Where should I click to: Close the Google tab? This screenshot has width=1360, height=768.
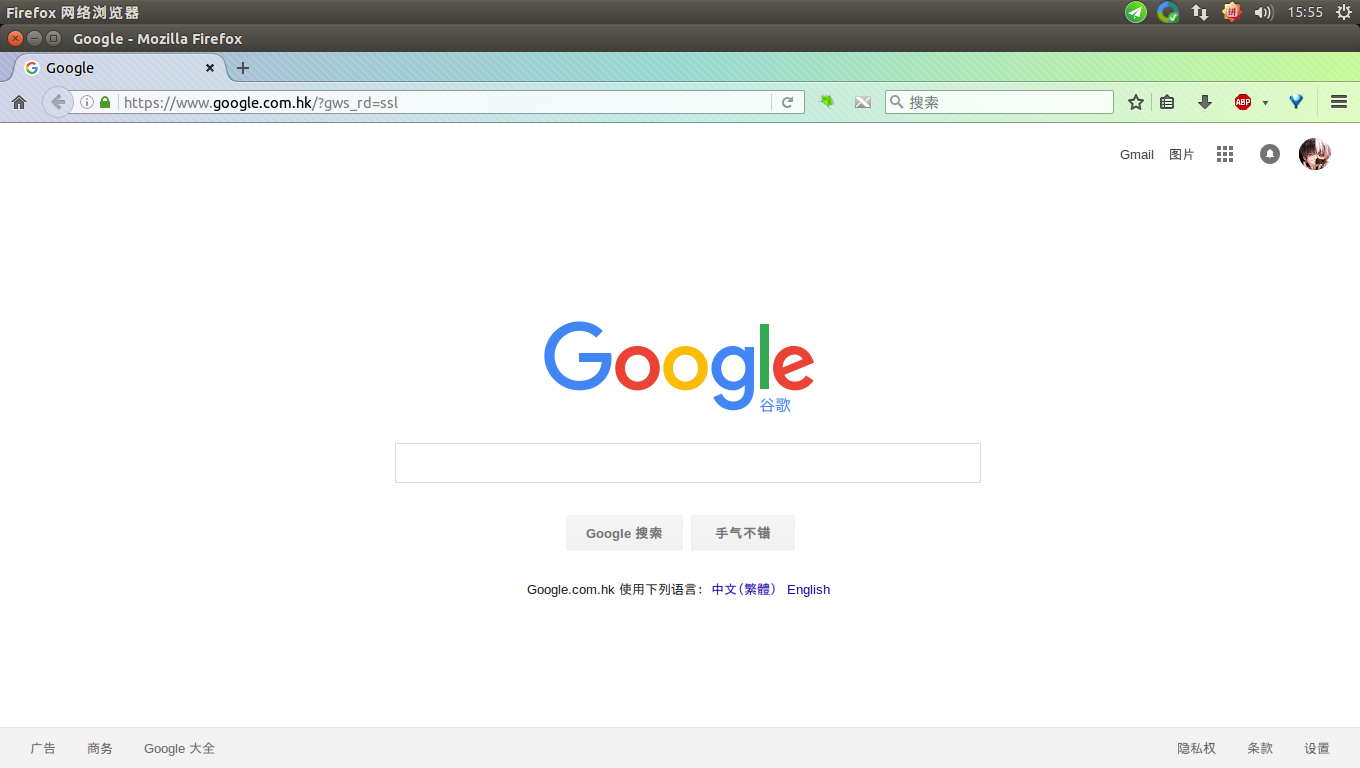210,68
